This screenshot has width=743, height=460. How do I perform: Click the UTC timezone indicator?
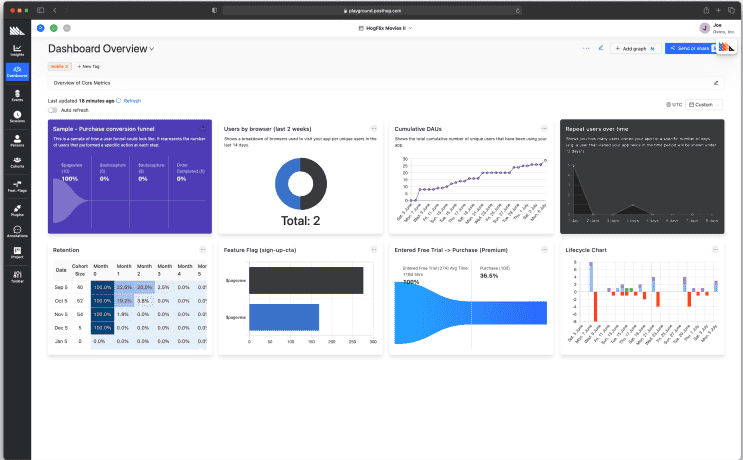click(x=674, y=105)
